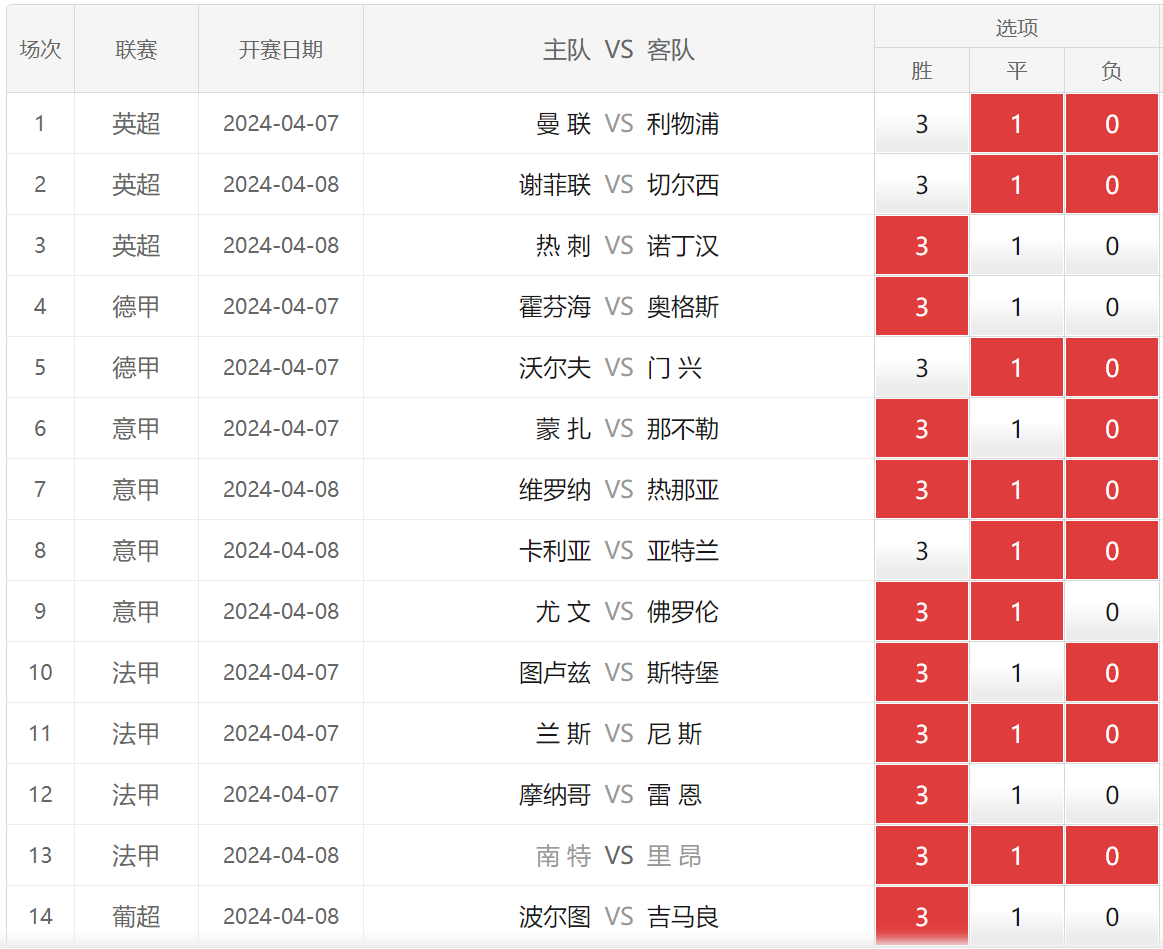The width and height of the screenshot is (1163, 949).
Task: Toggle draw (1) for 兰斯 vs 尼斯
Action: click(1016, 733)
